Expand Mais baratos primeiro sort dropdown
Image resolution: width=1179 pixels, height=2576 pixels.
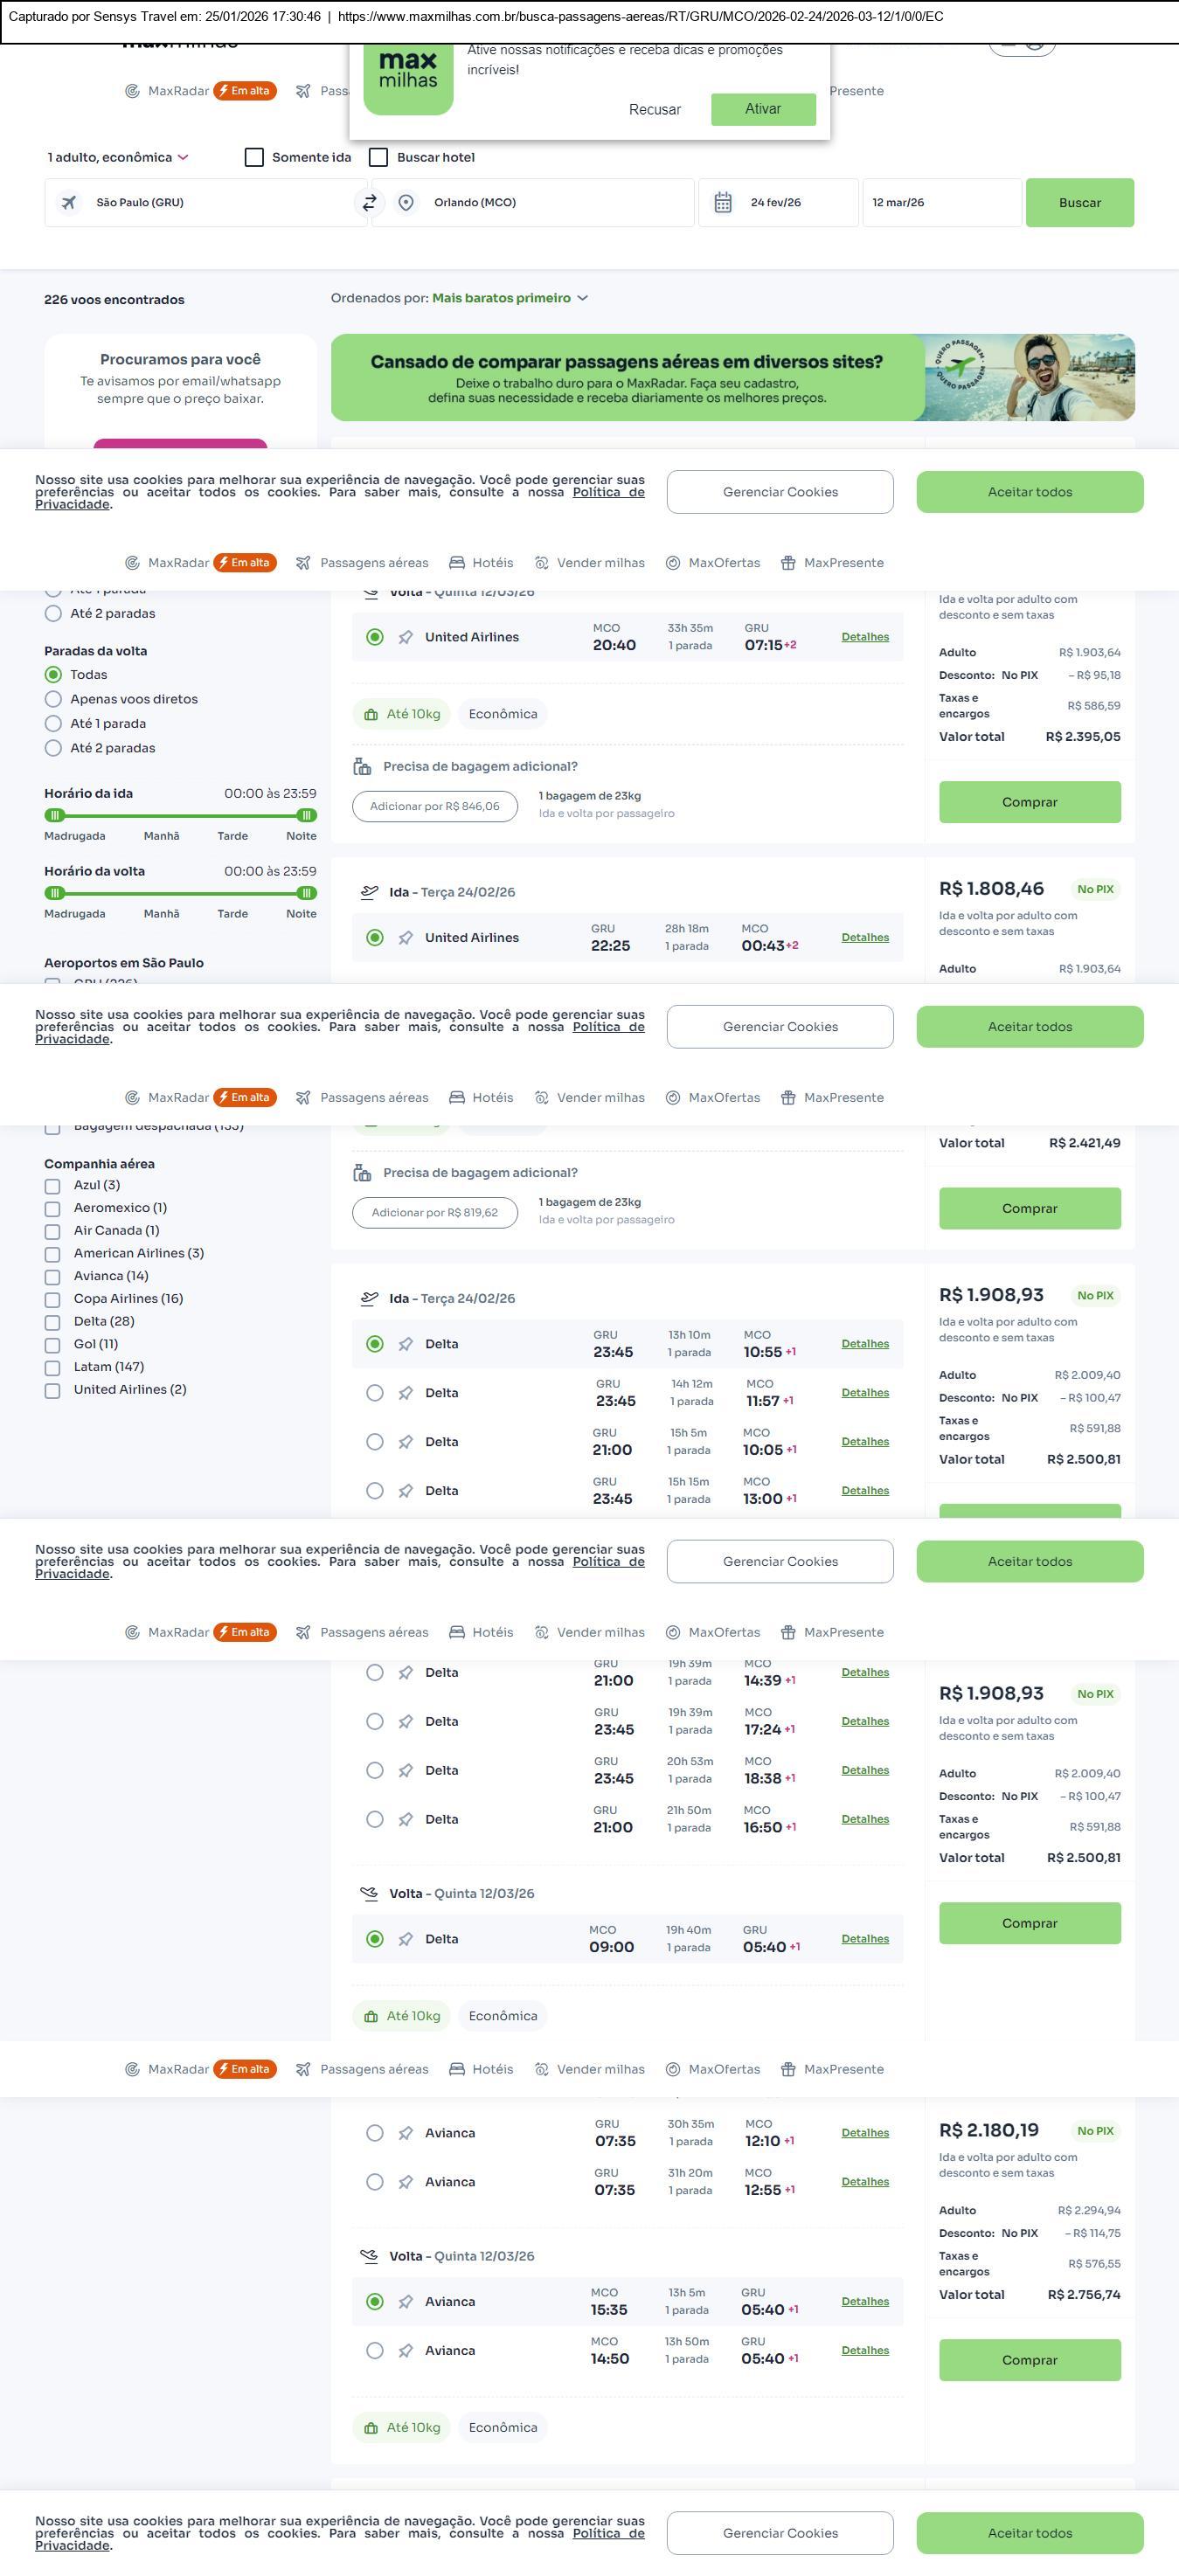point(510,298)
